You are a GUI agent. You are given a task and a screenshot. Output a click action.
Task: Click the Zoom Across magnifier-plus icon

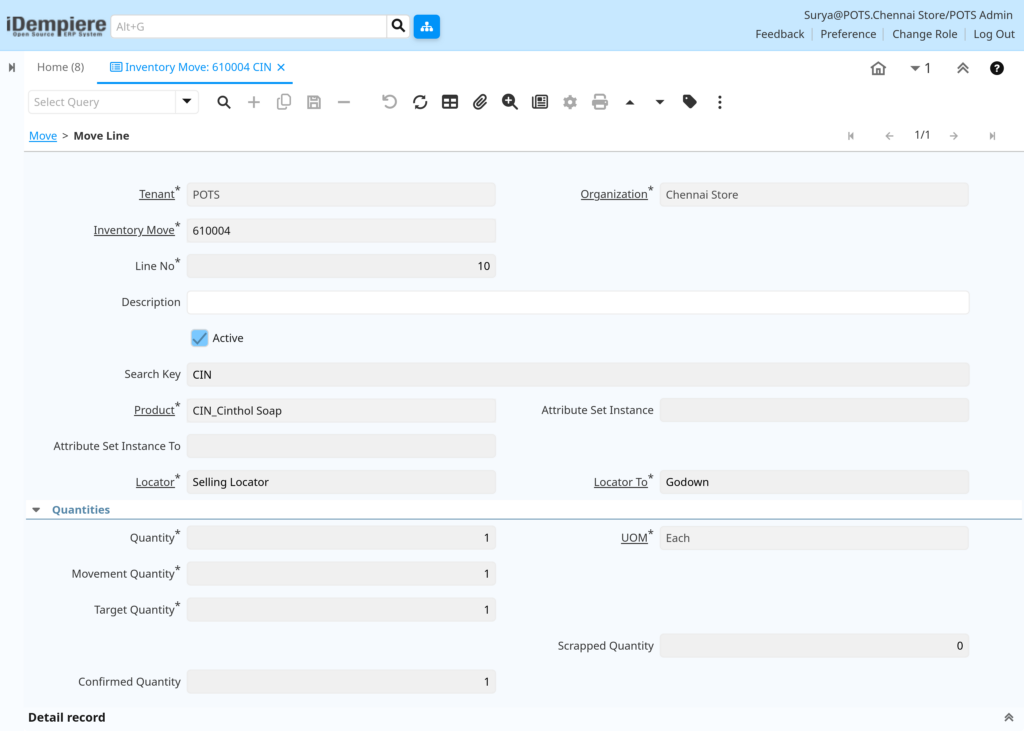[510, 102]
